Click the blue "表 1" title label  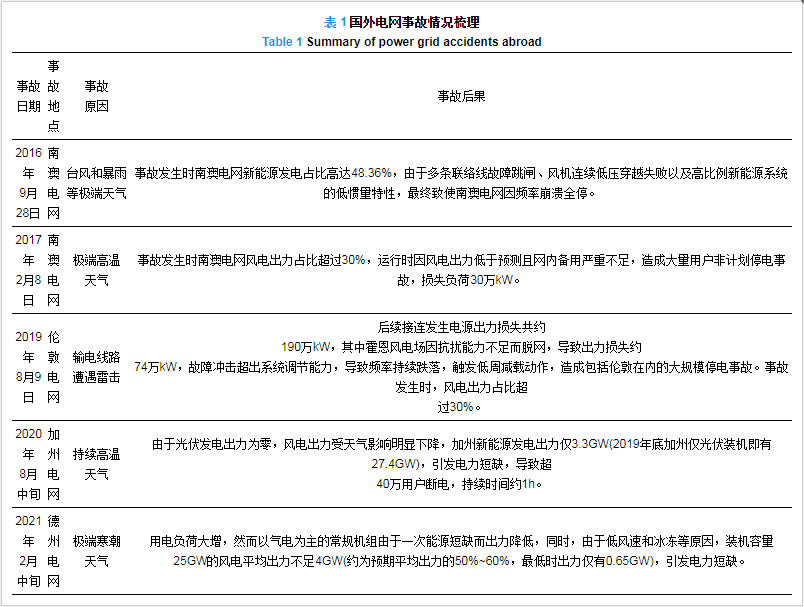coord(336,22)
